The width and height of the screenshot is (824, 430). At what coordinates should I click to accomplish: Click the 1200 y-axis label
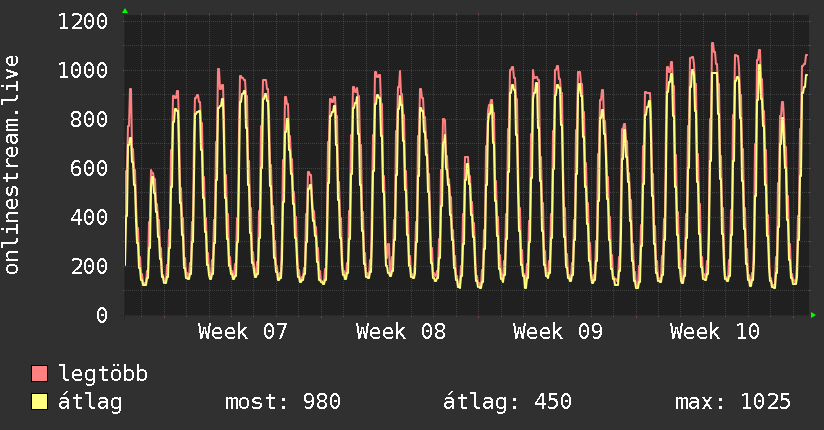tap(83, 22)
